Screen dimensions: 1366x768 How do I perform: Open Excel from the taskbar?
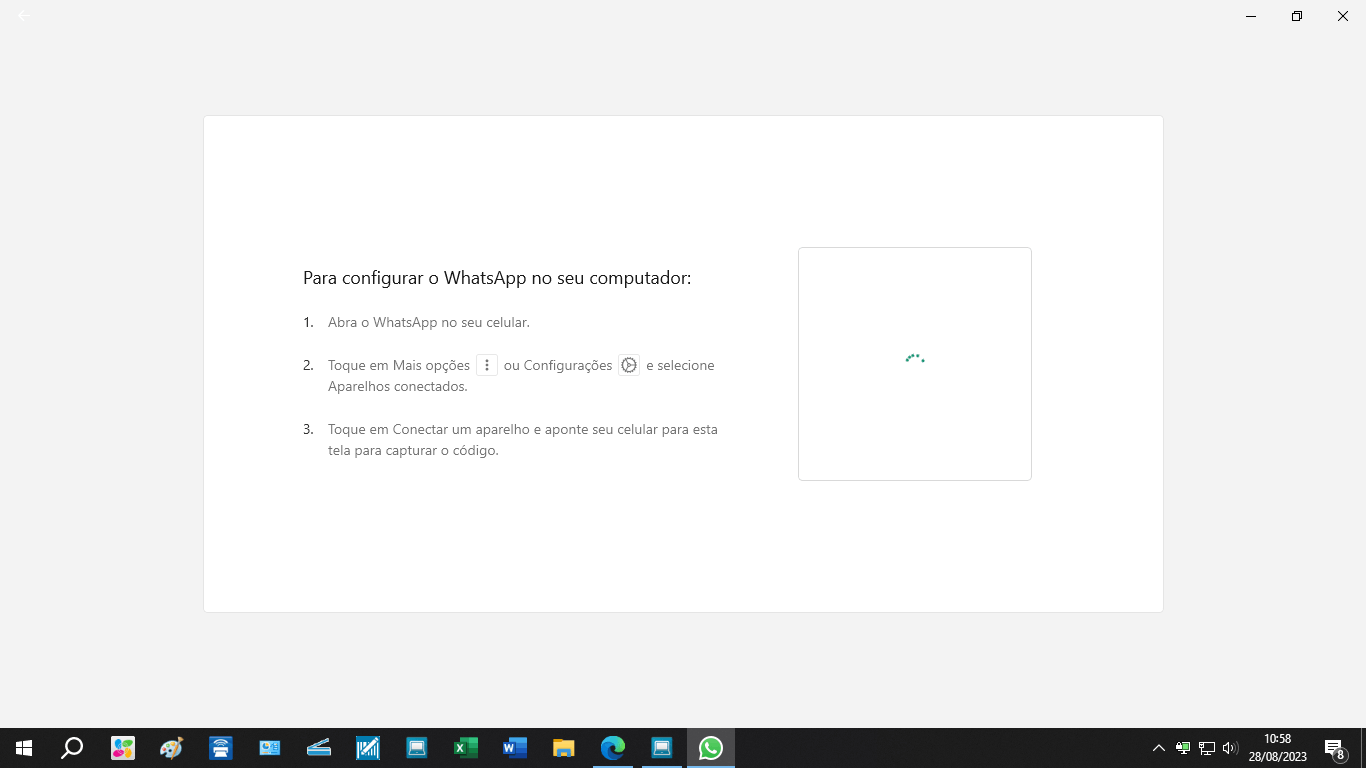(x=466, y=748)
